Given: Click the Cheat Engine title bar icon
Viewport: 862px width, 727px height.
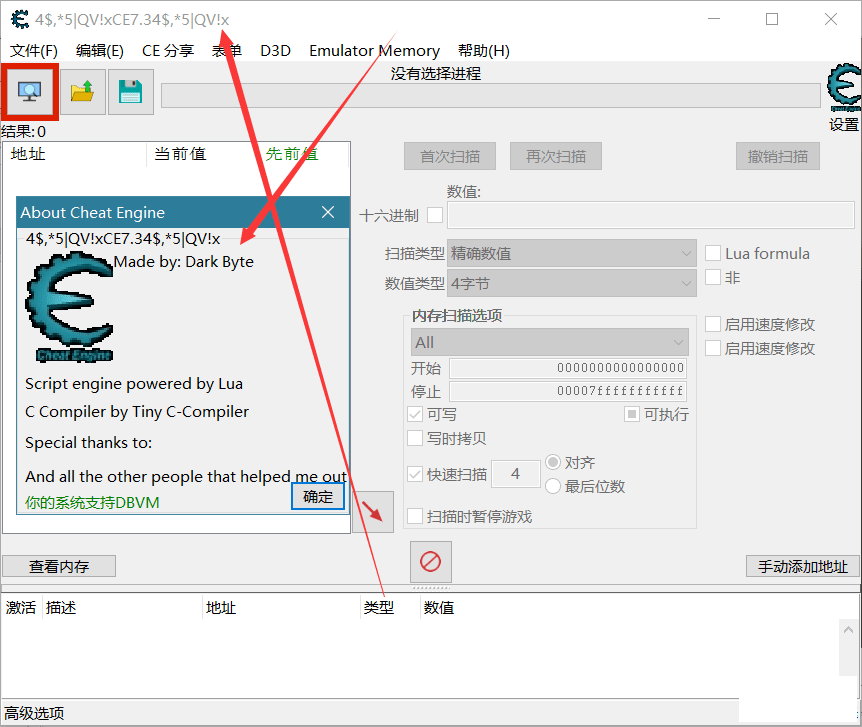Looking at the screenshot, I should pos(20,19).
